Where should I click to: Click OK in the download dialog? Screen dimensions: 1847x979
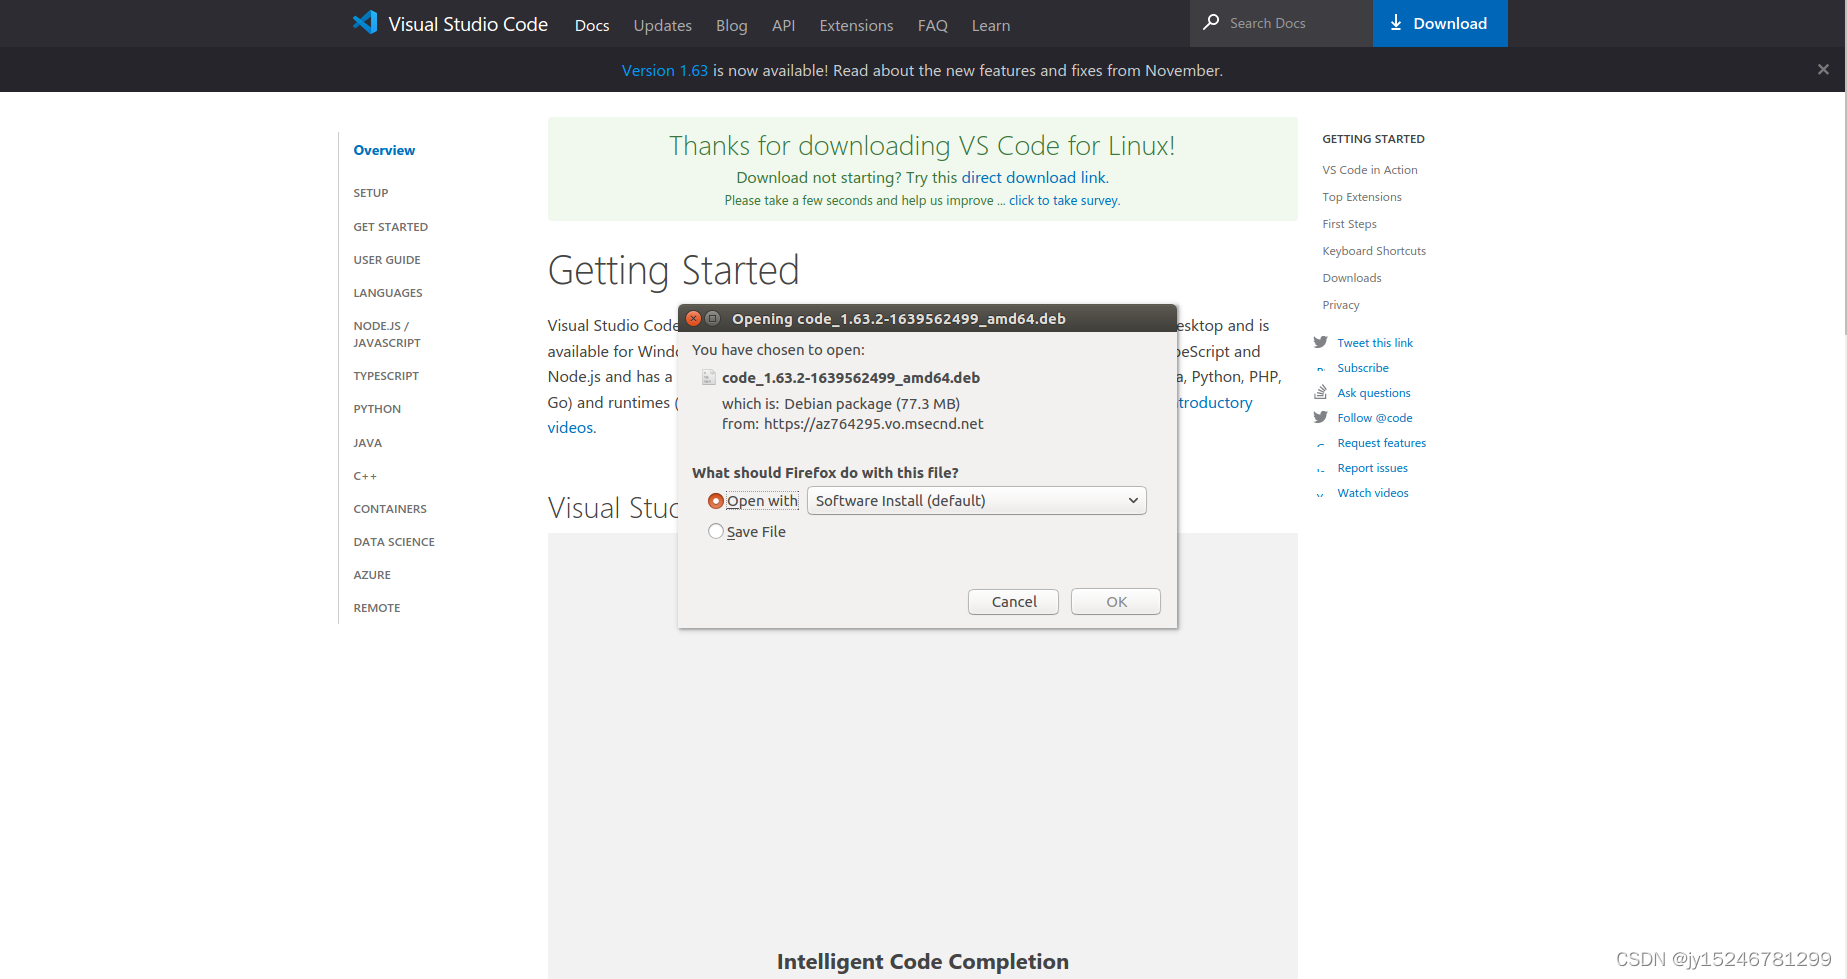tap(1116, 601)
